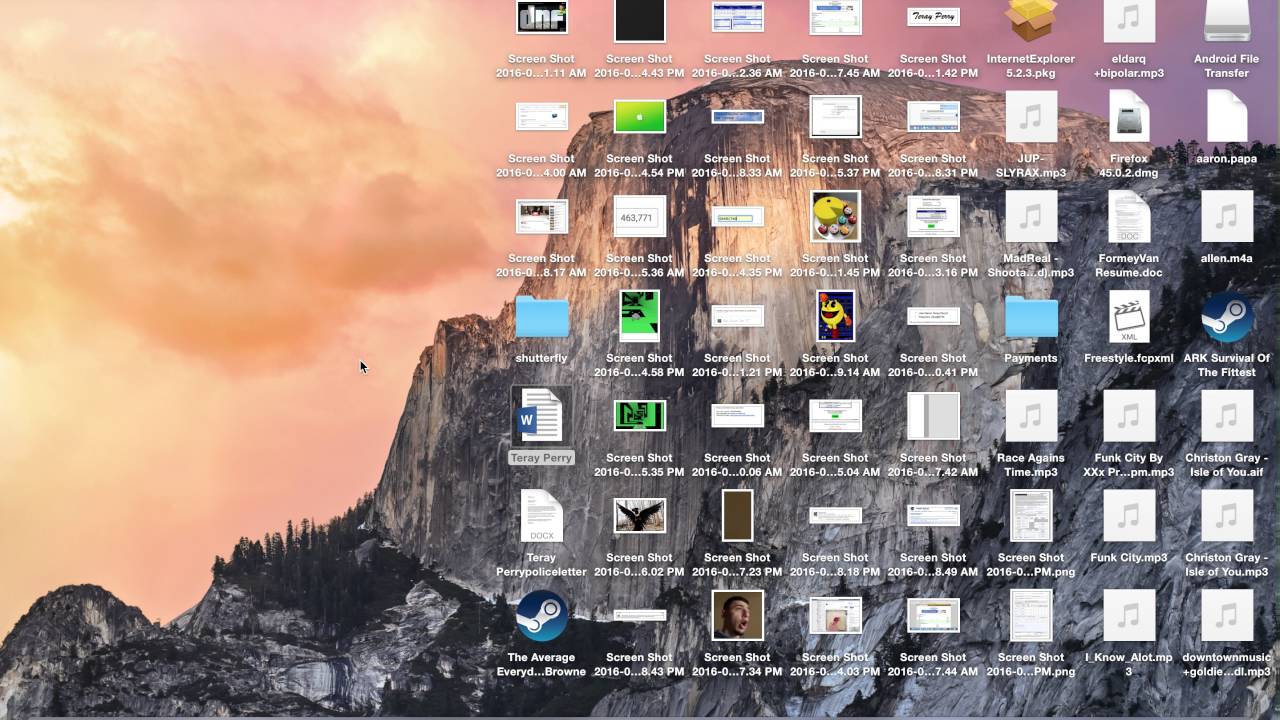1280x720 pixels.
Task: Select the shutterfly folder
Action: (x=541, y=317)
